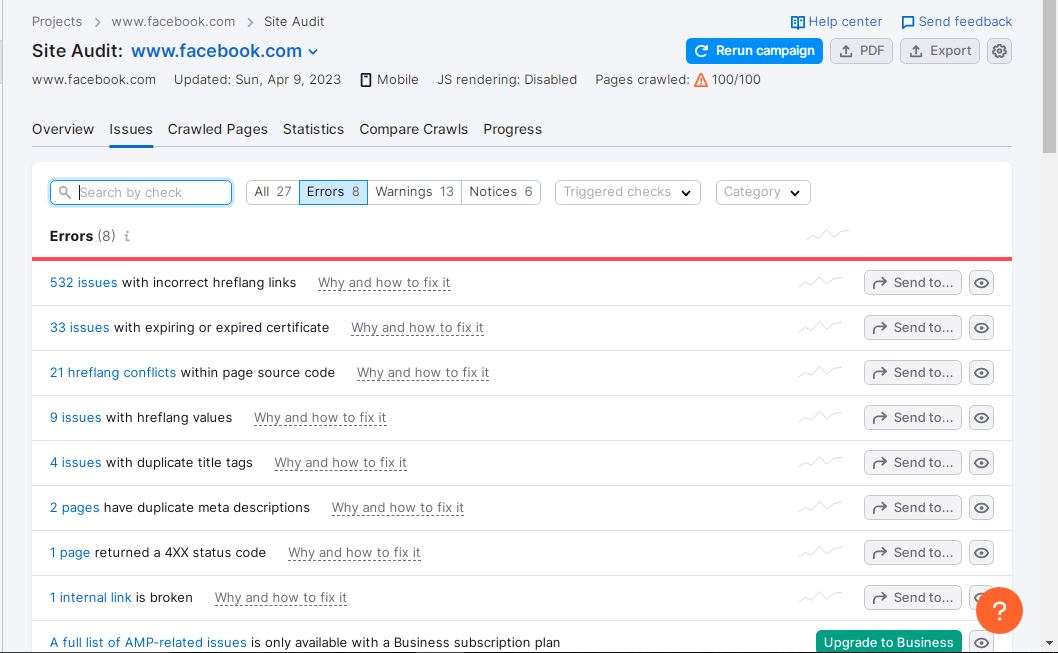View trend sparkline for duplicate title tags
Screen dimensions: 1058x653
coord(820,463)
